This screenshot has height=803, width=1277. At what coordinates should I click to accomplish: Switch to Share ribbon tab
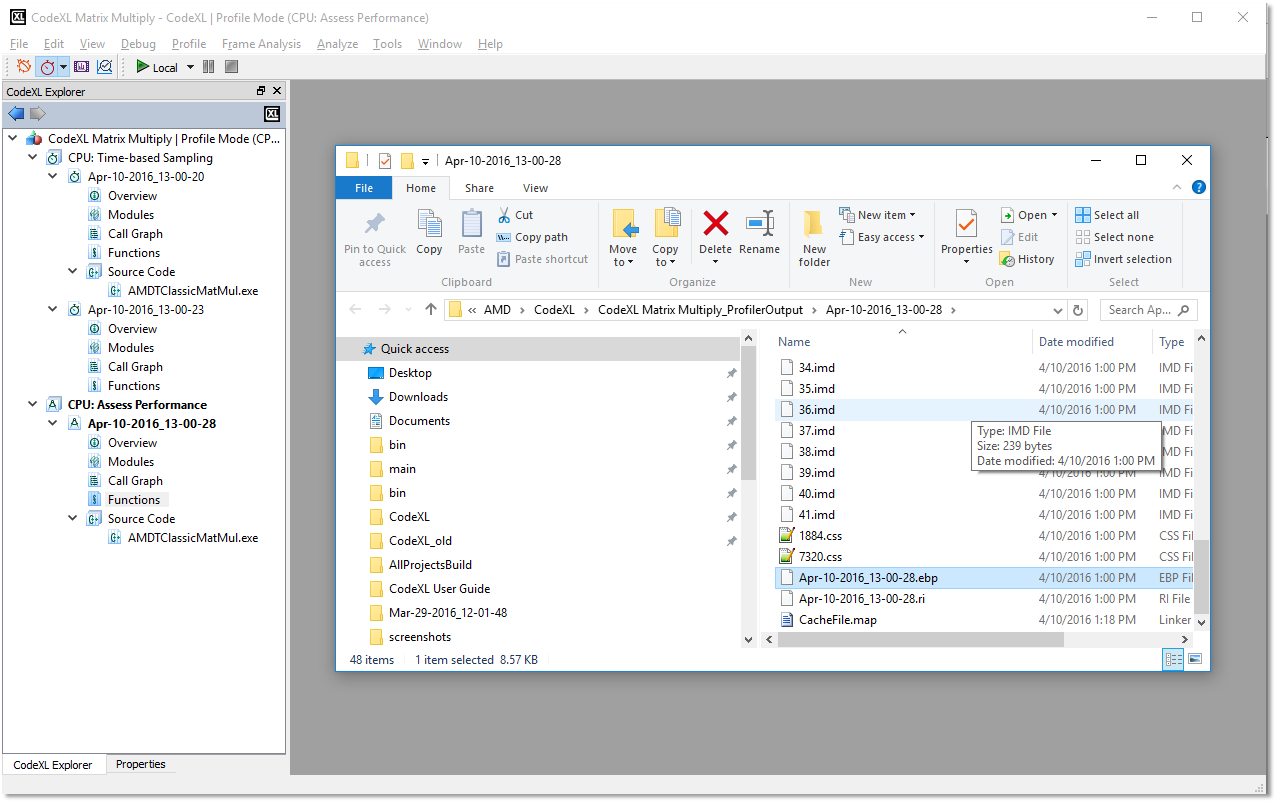click(x=479, y=188)
